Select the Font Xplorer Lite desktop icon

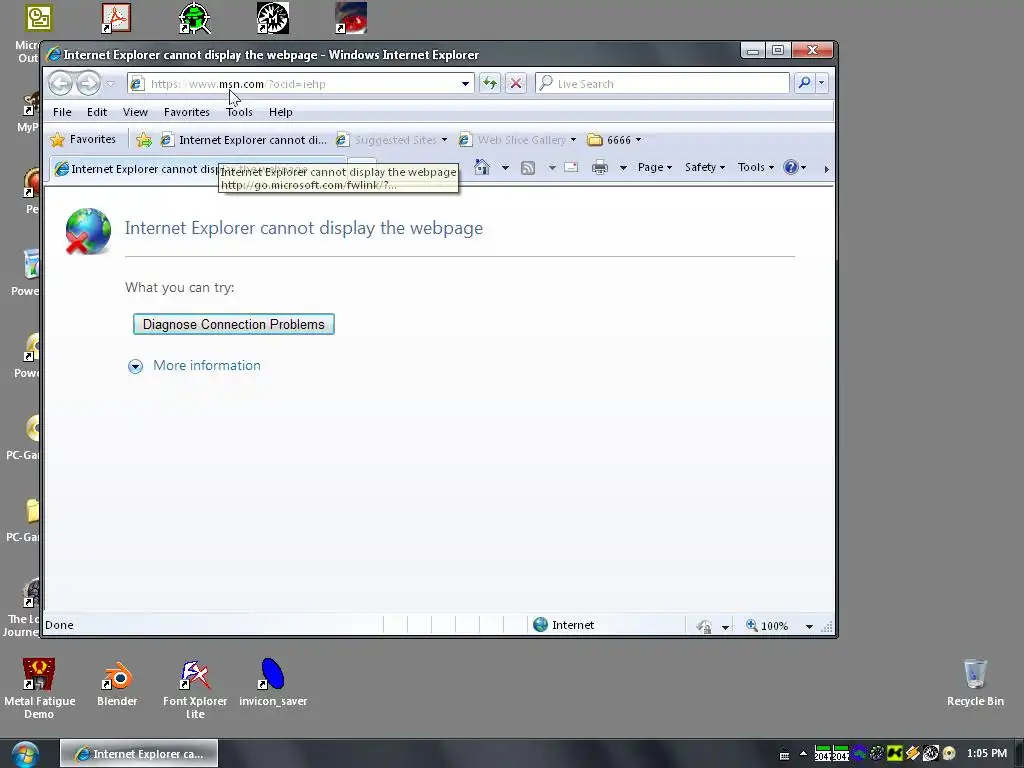[195, 689]
